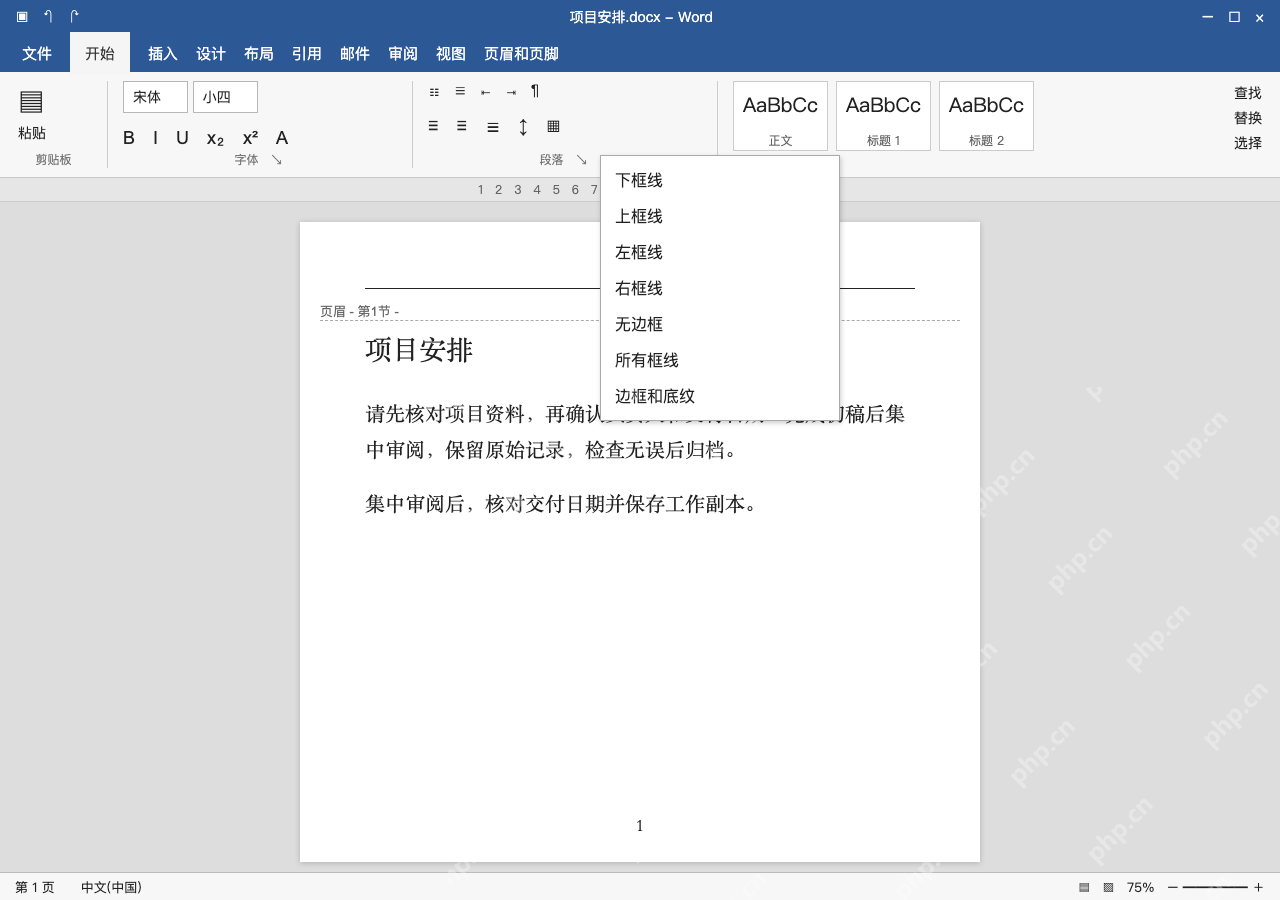Viewport: 1280px width, 900px height.
Task: Toggle underline with the U button
Action: coord(182,138)
